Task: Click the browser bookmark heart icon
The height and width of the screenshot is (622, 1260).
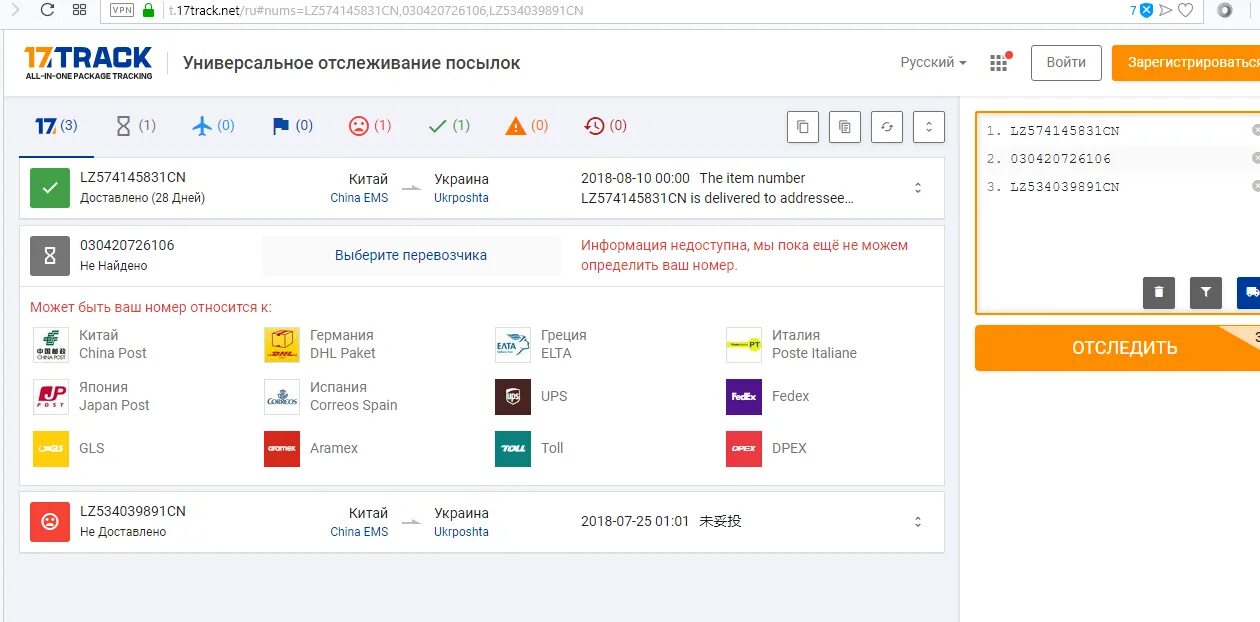Action: click(x=1186, y=10)
